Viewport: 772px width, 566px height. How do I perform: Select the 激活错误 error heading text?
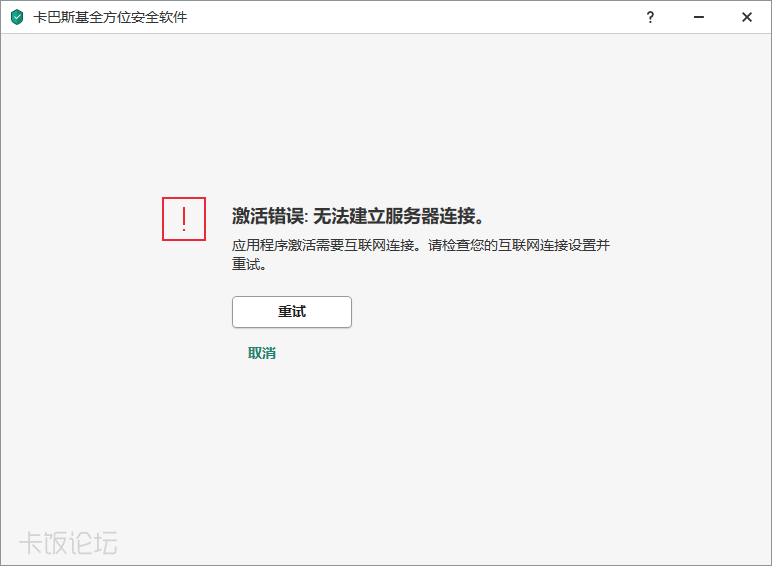(358, 216)
